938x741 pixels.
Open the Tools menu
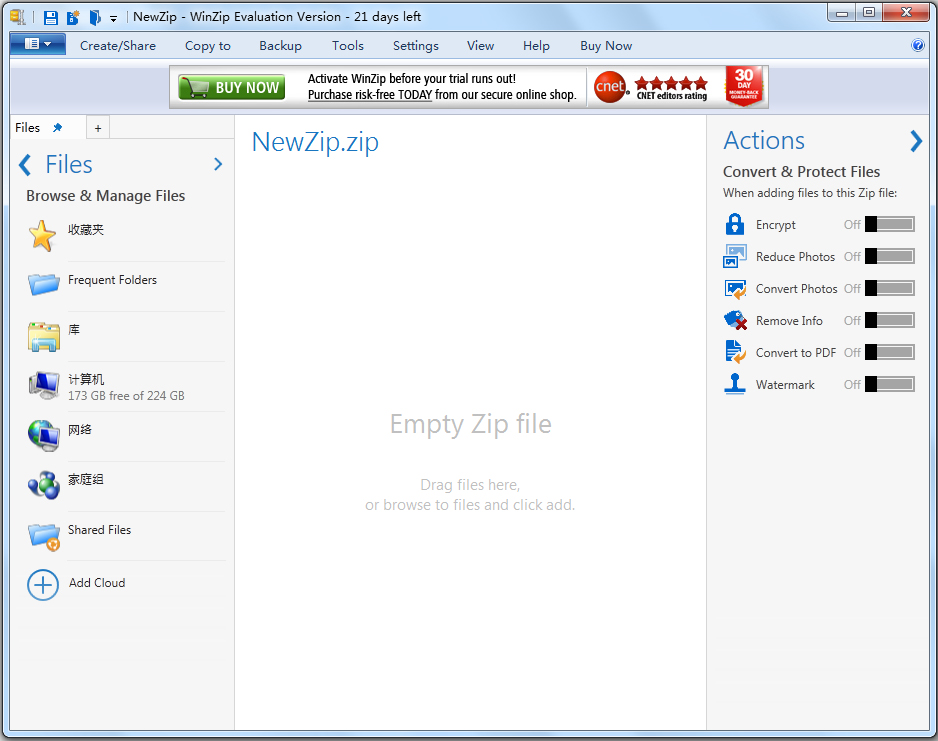[347, 45]
